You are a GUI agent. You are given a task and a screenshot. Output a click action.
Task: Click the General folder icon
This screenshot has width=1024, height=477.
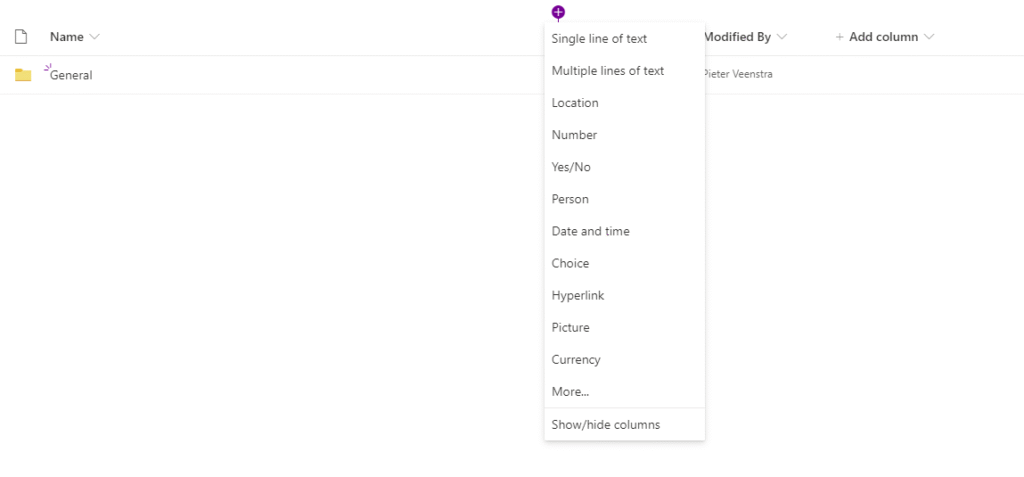[23, 74]
